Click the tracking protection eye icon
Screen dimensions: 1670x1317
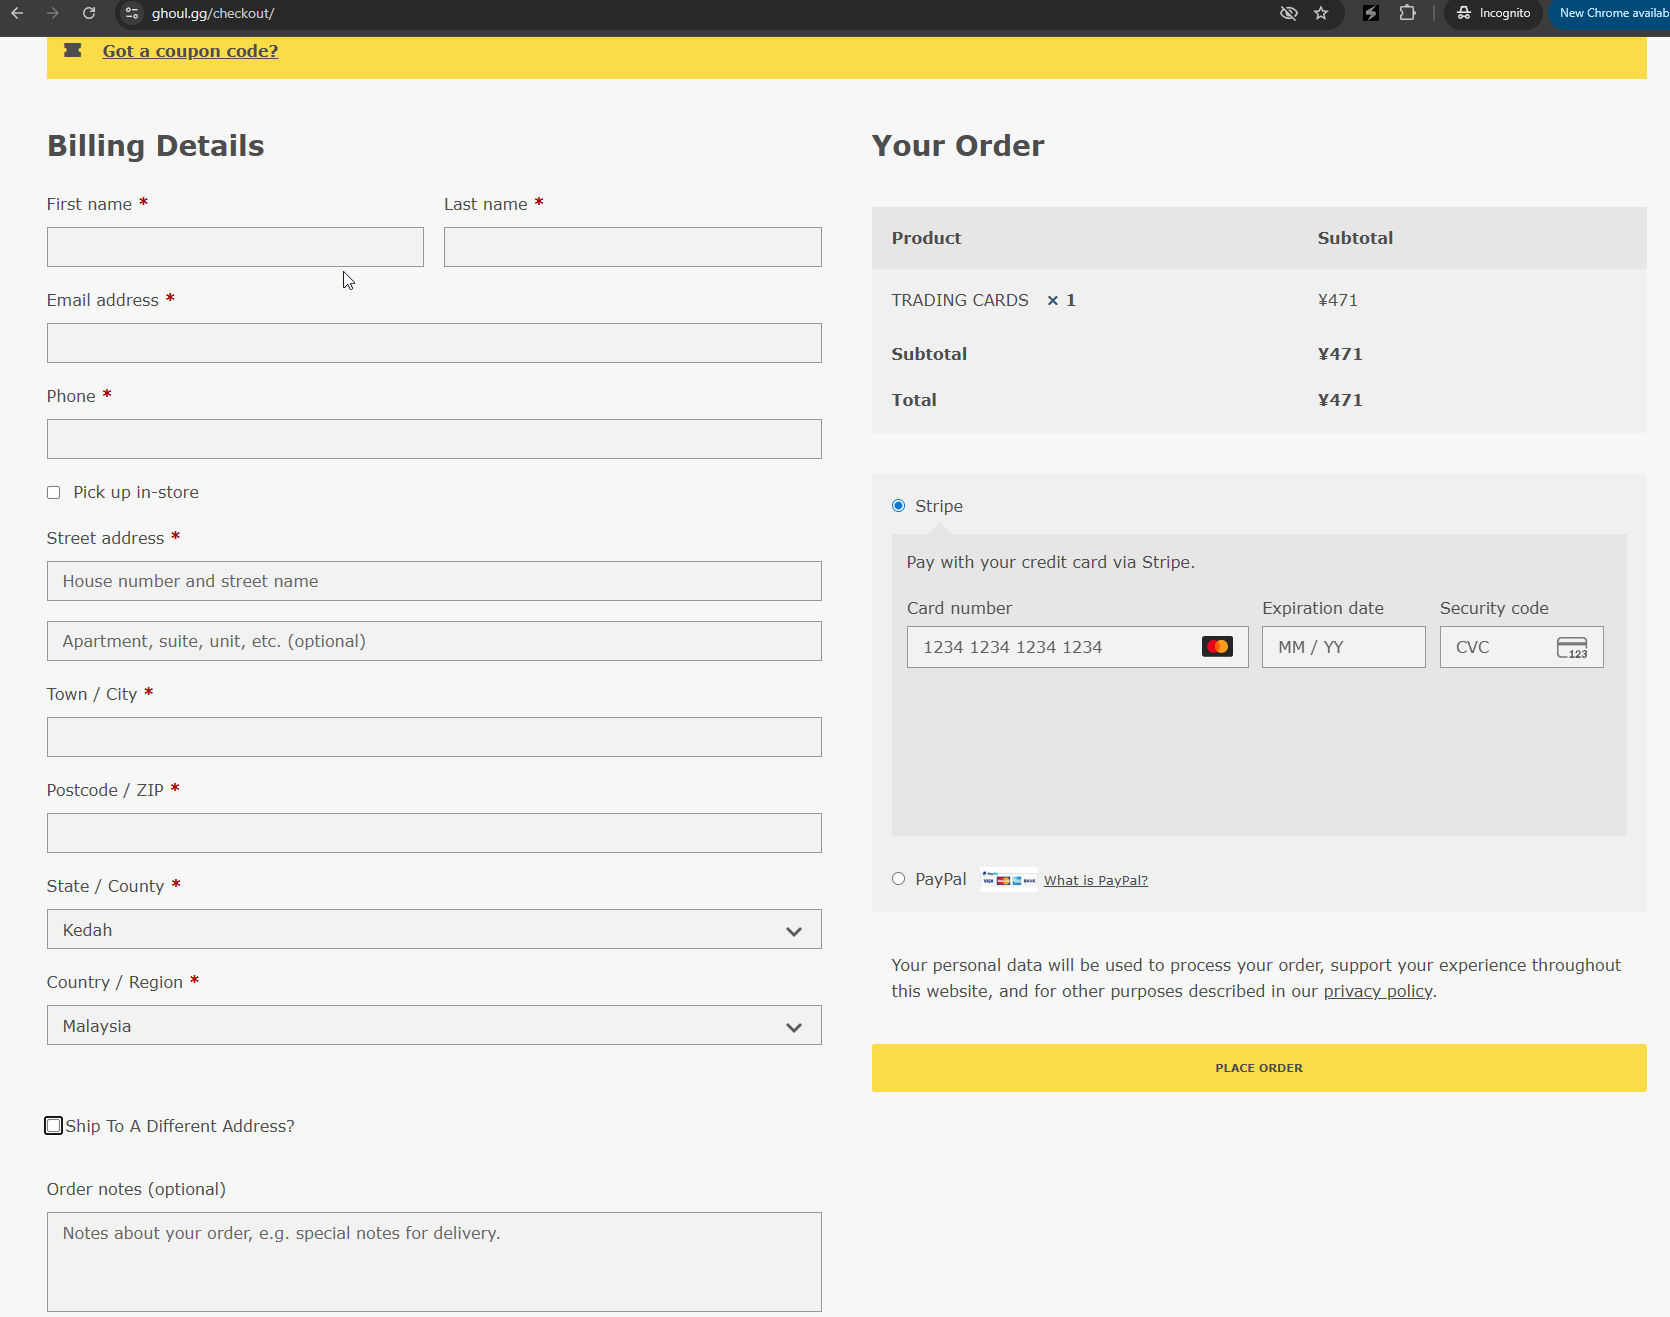(x=1288, y=13)
